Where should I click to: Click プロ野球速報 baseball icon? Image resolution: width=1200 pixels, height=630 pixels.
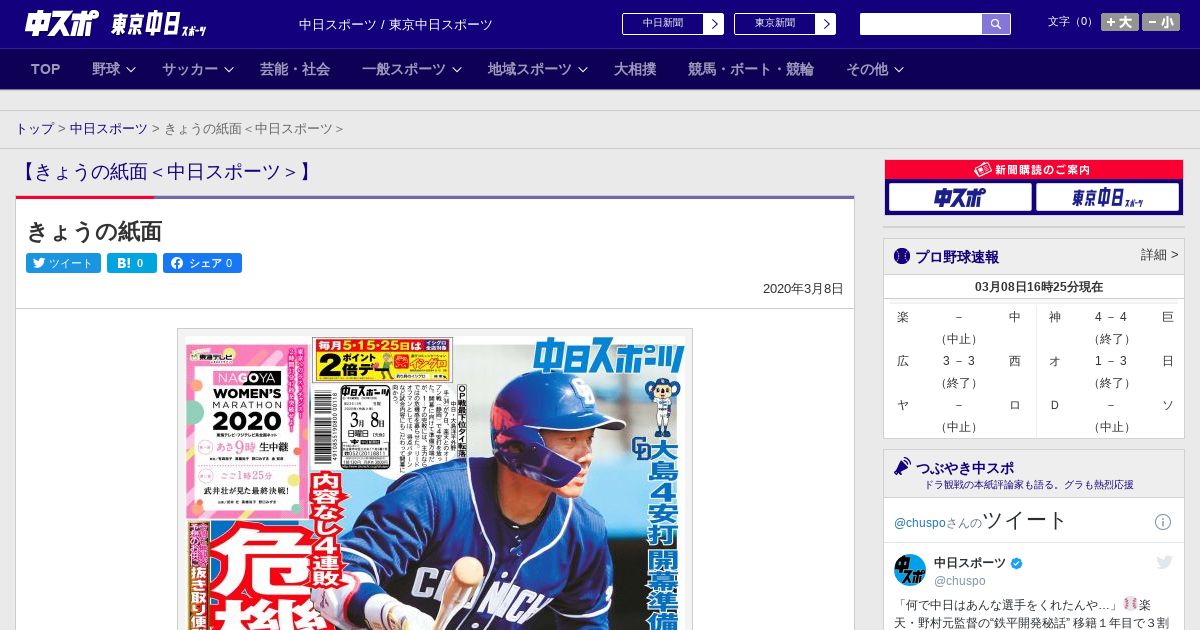[x=902, y=256]
